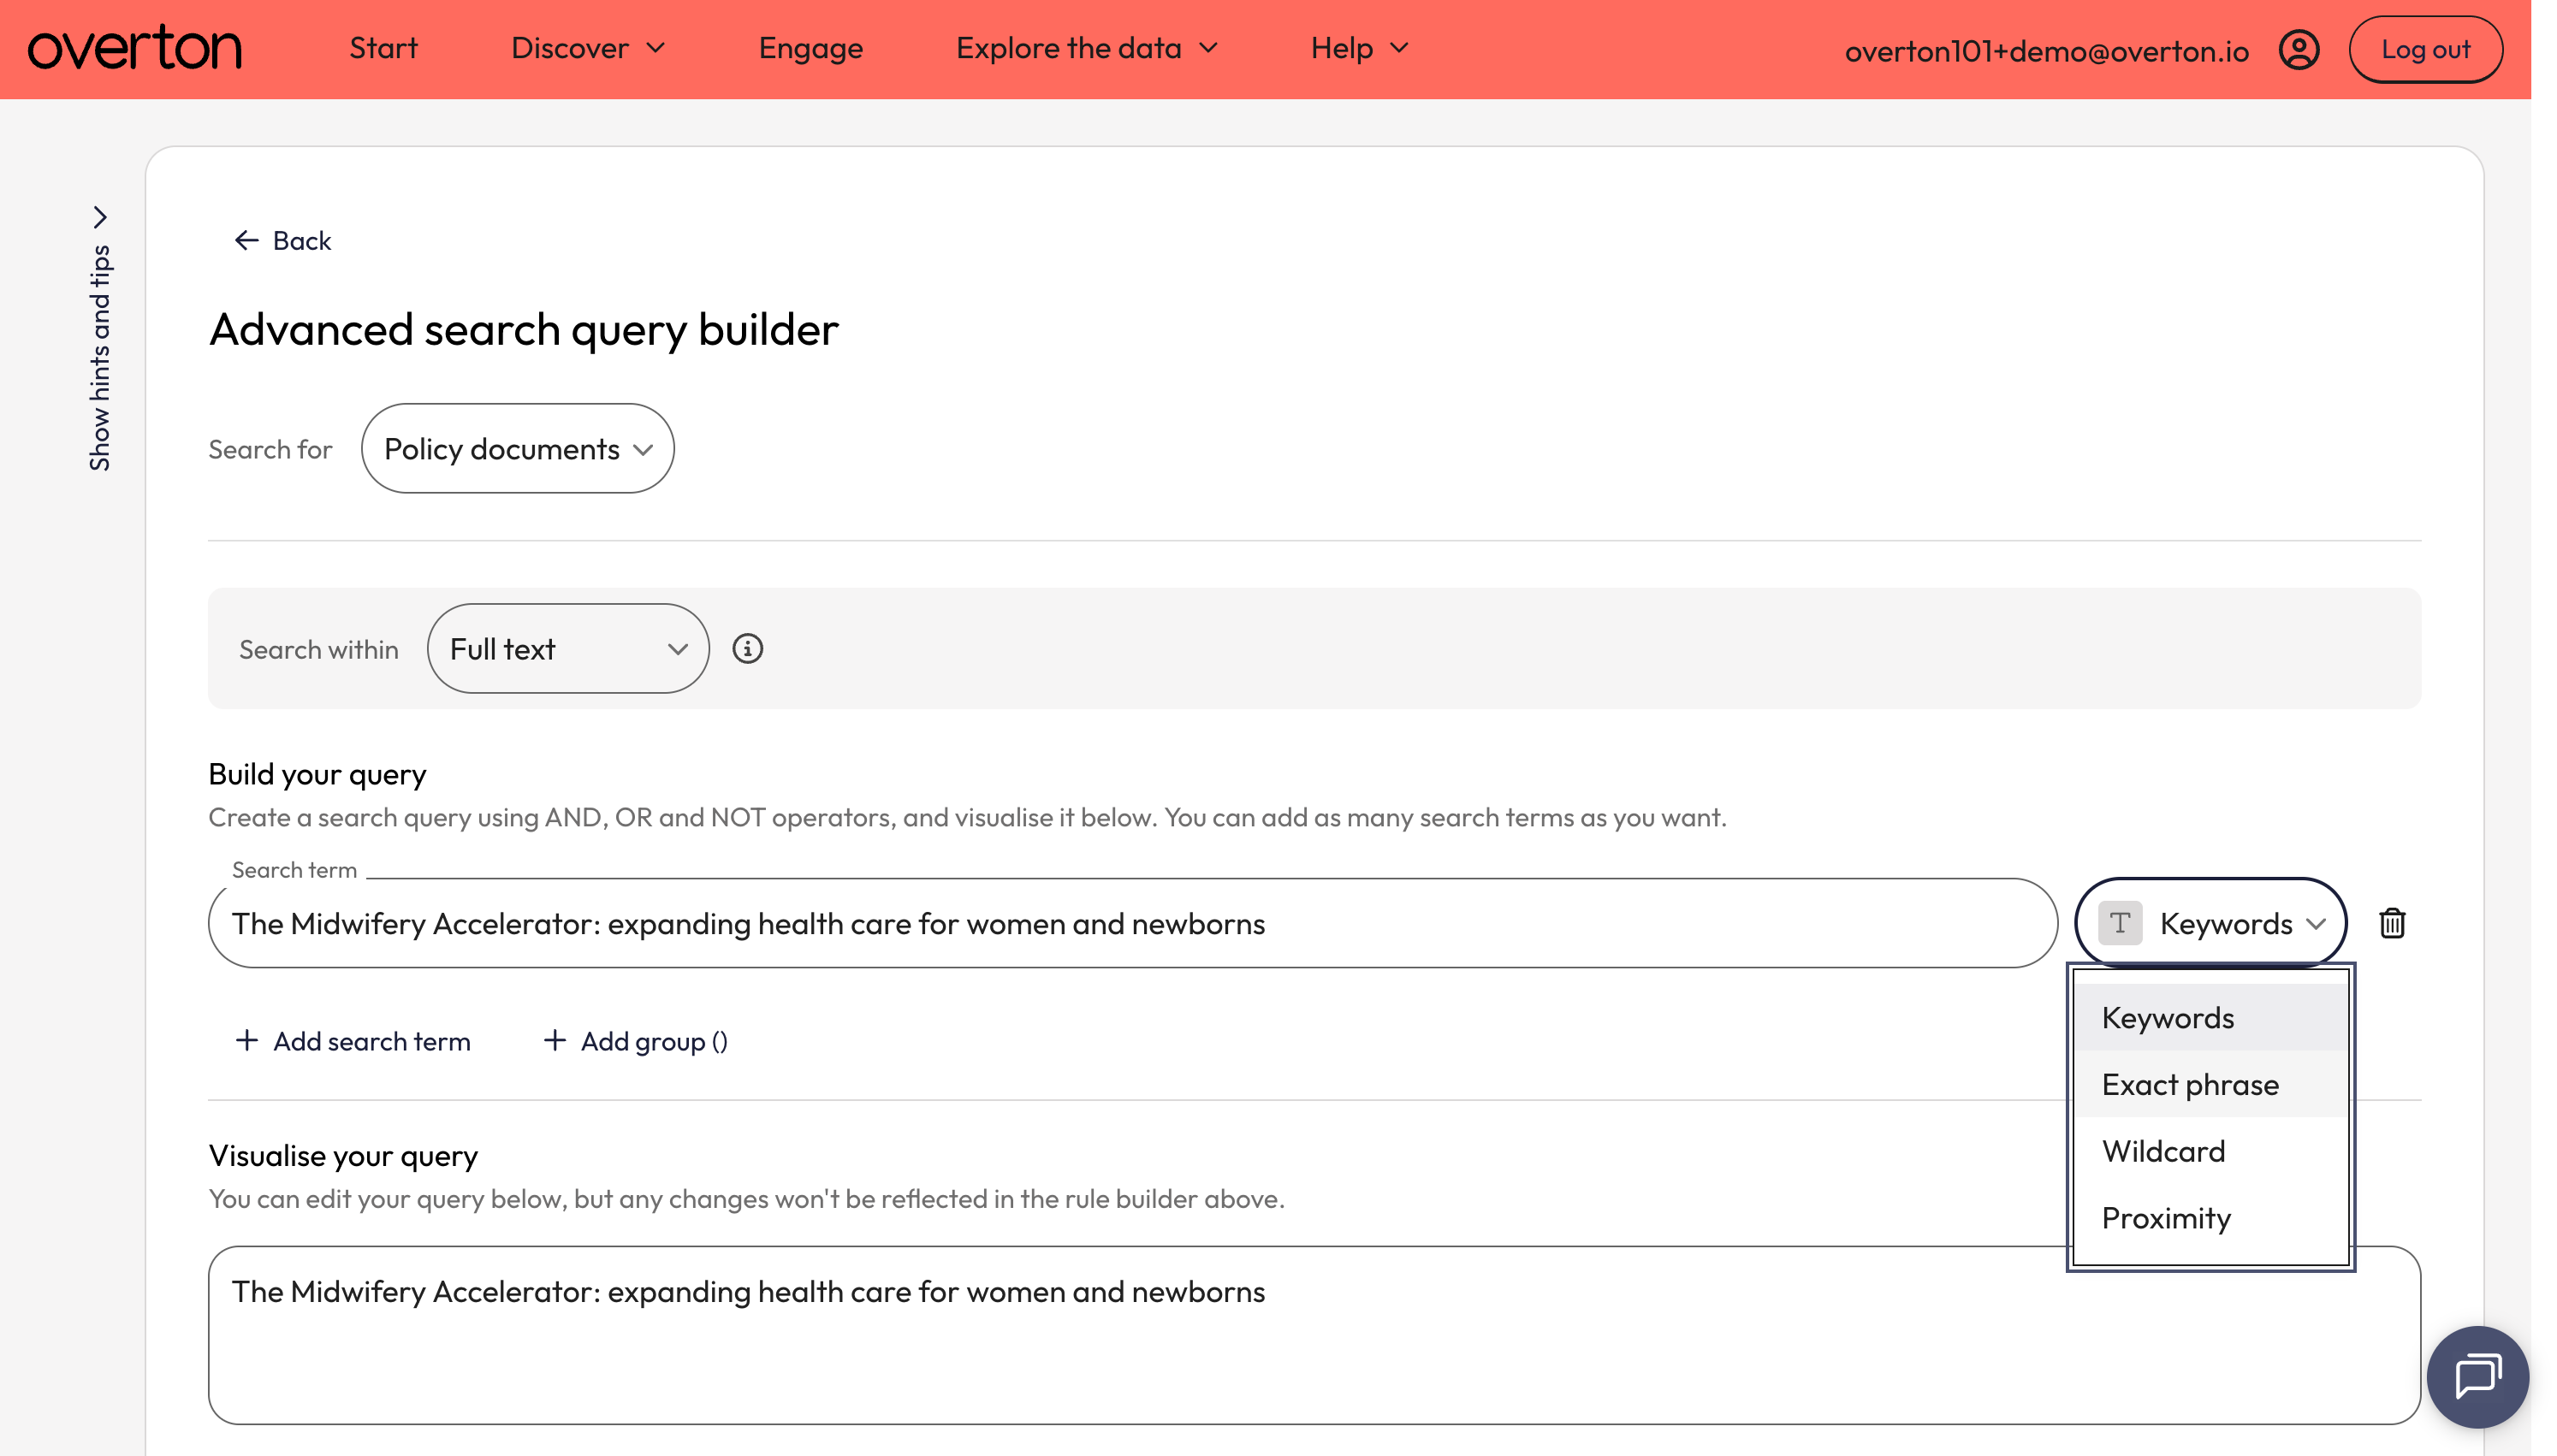This screenshot has height=1456, width=2557.
Task: Open the Start page
Action: click(383, 48)
